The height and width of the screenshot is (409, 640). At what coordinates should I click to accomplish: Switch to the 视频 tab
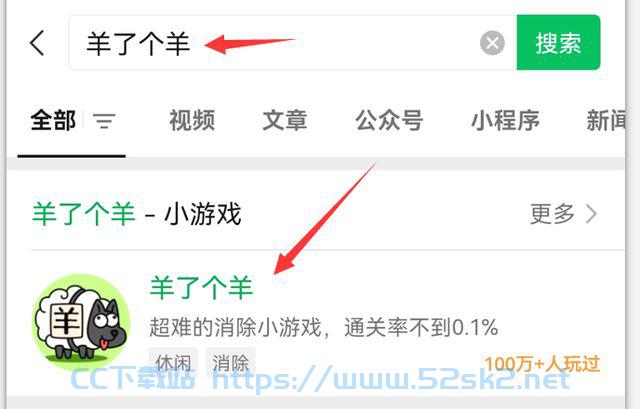tap(192, 120)
